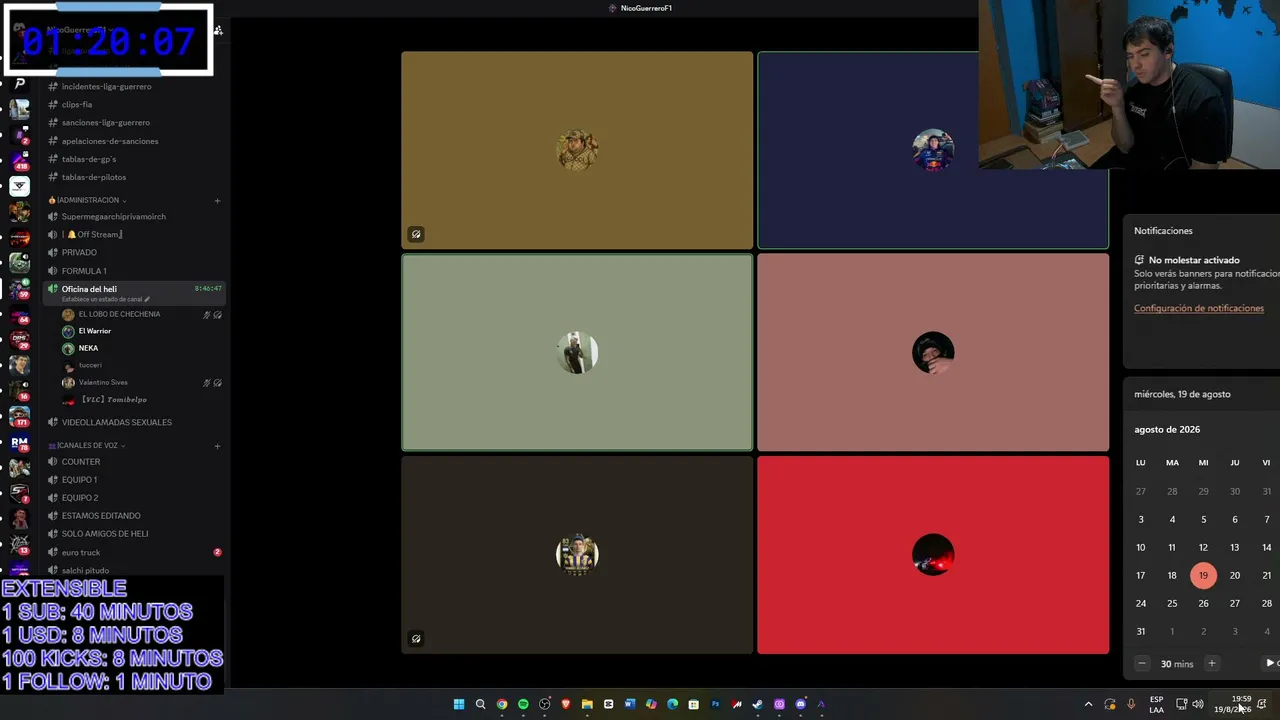Open Microsoft Store from the taskbar
The height and width of the screenshot is (720, 1280).
[x=694, y=704]
